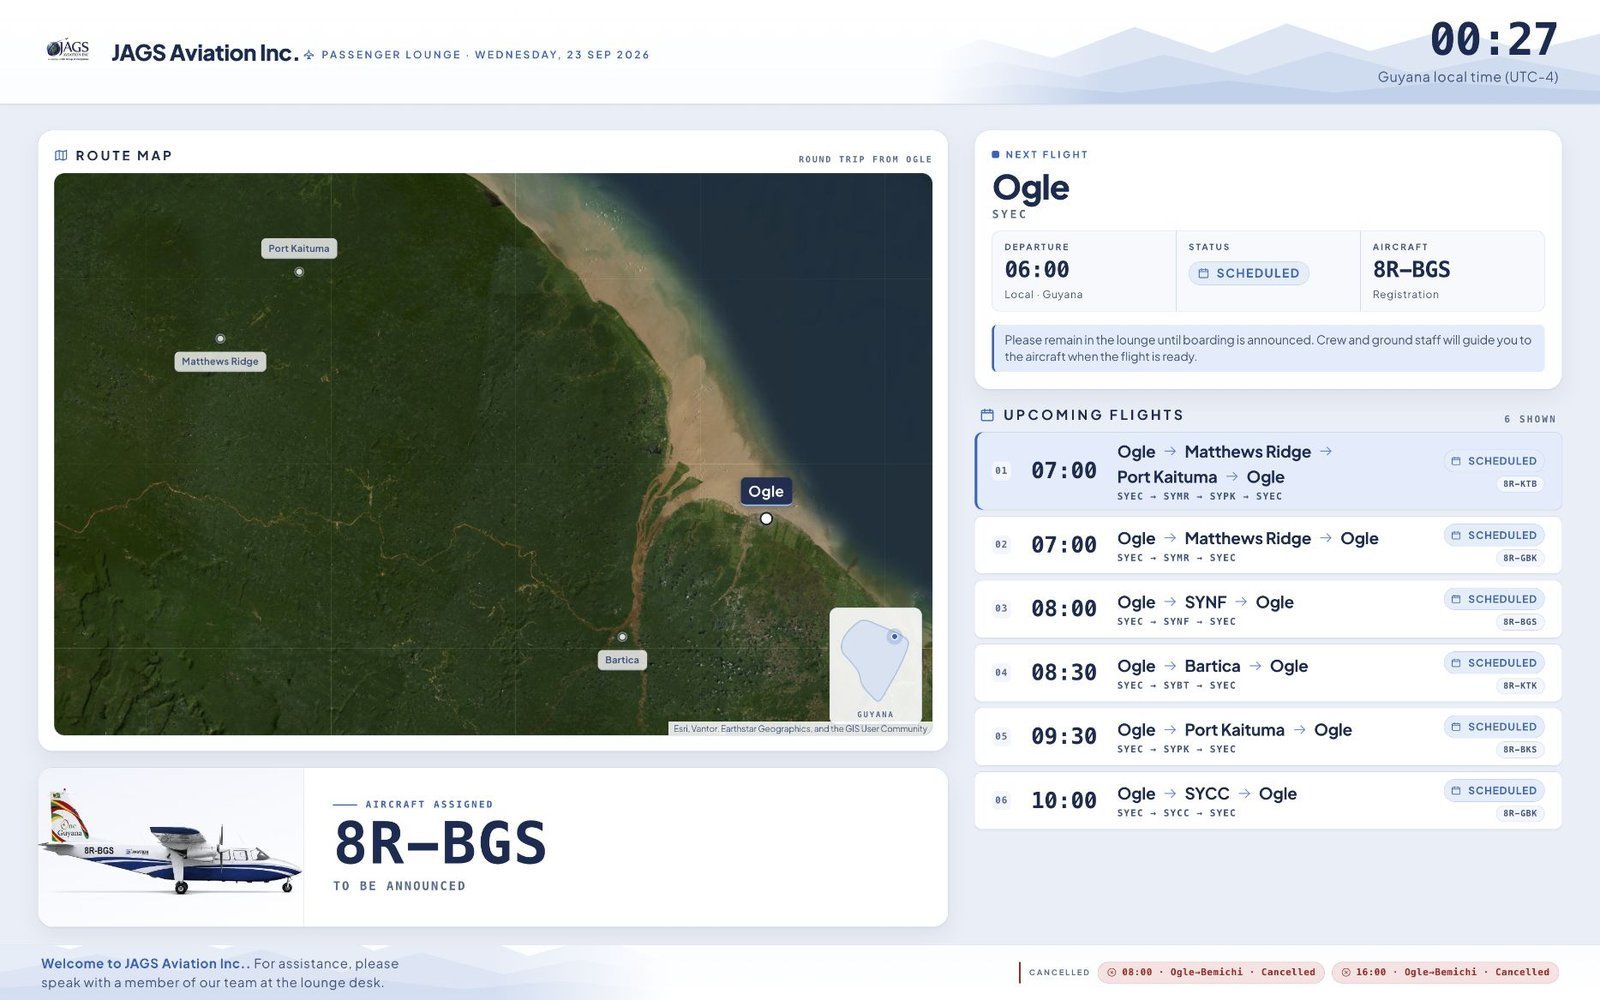Click the 8R-BGS registration in Next Flight
The width and height of the screenshot is (1600, 1000).
tap(1411, 270)
